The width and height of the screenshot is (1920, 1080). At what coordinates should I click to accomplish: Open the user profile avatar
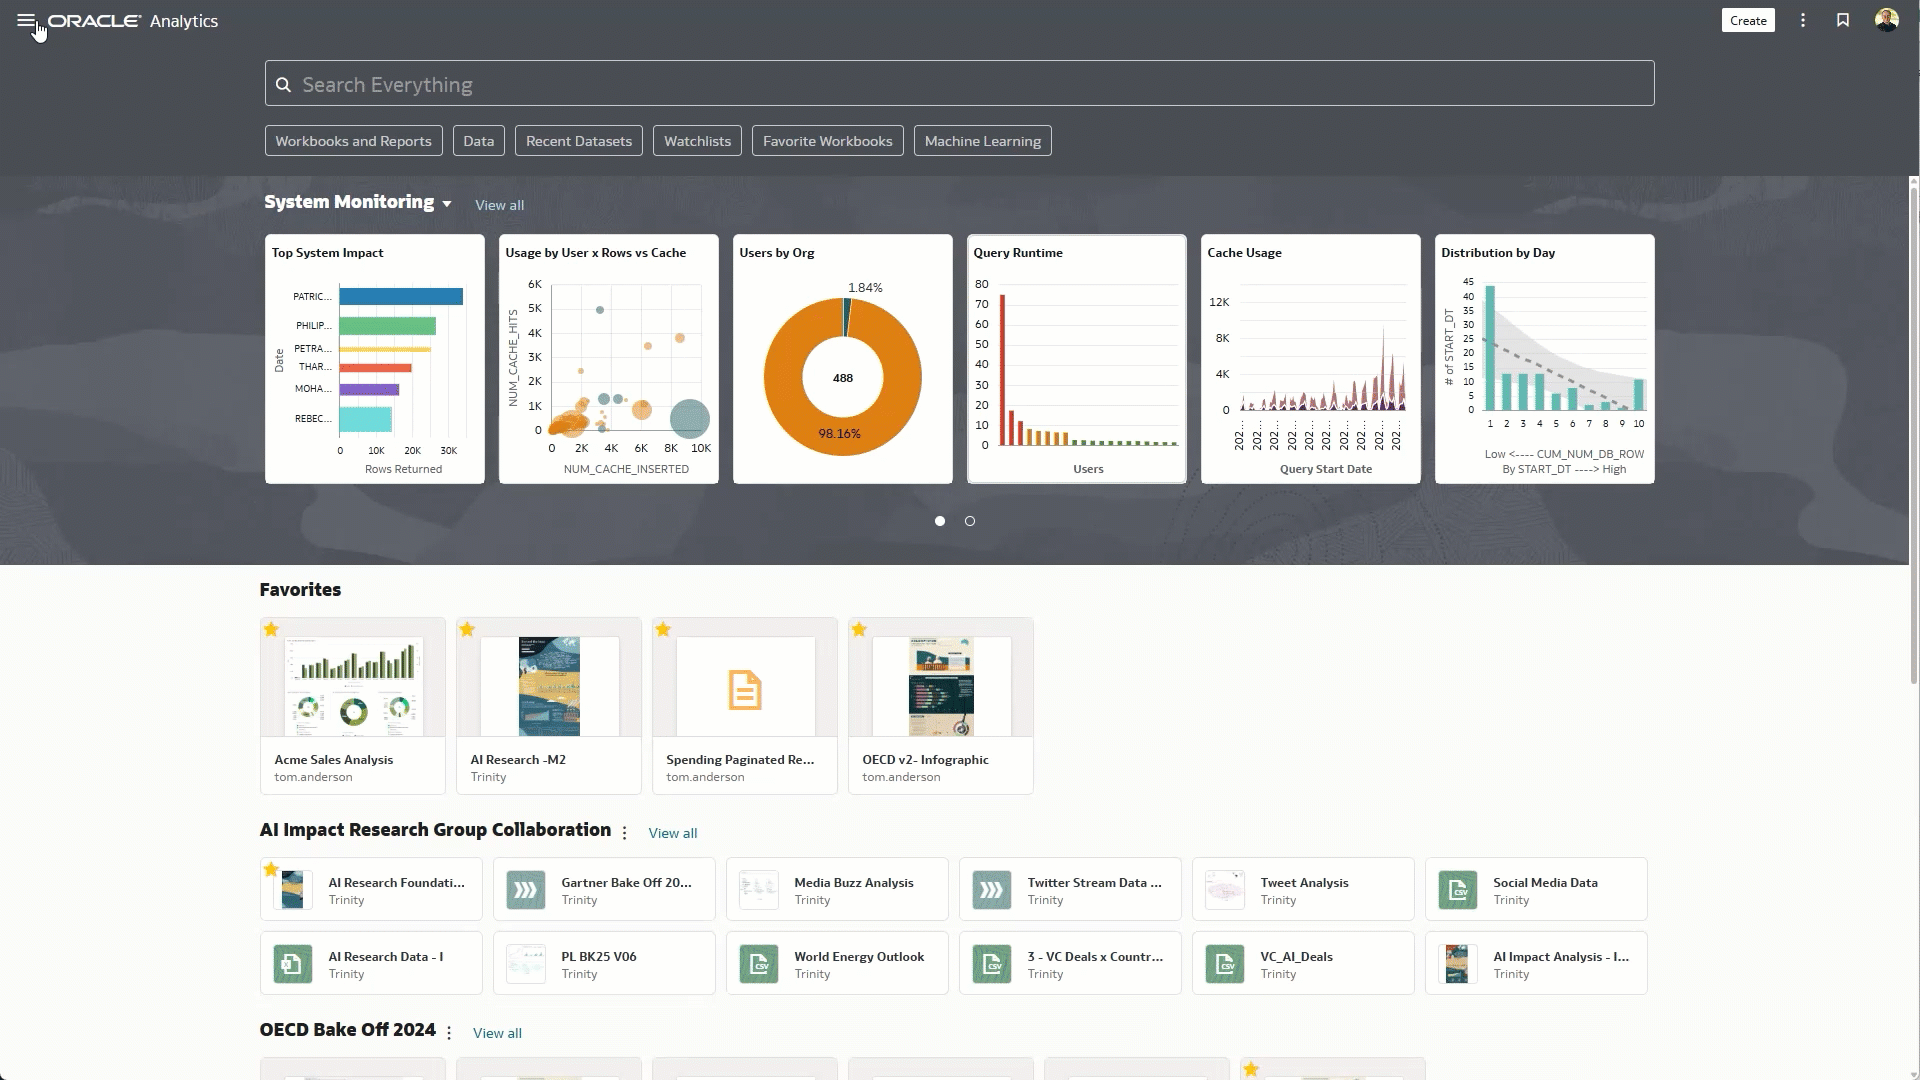(1886, 21)
